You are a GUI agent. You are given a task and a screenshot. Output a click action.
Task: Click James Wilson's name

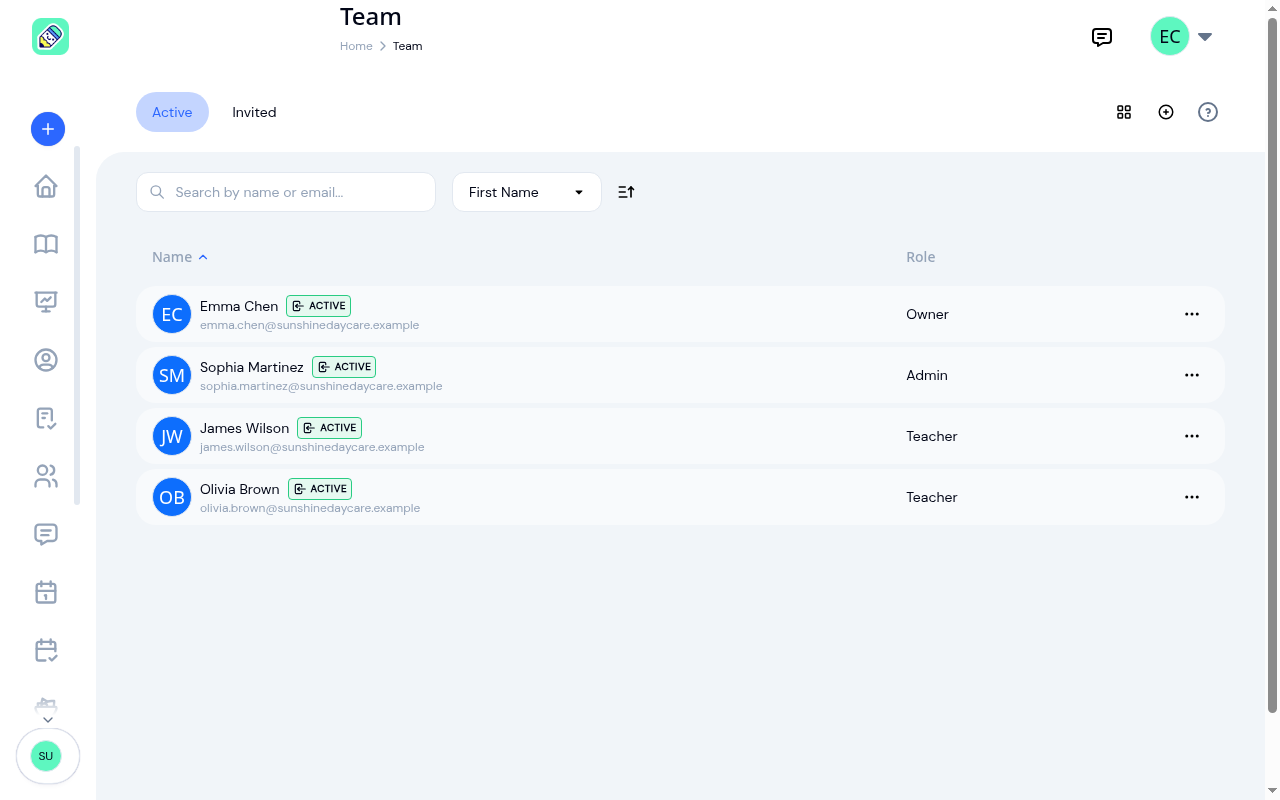245,428
